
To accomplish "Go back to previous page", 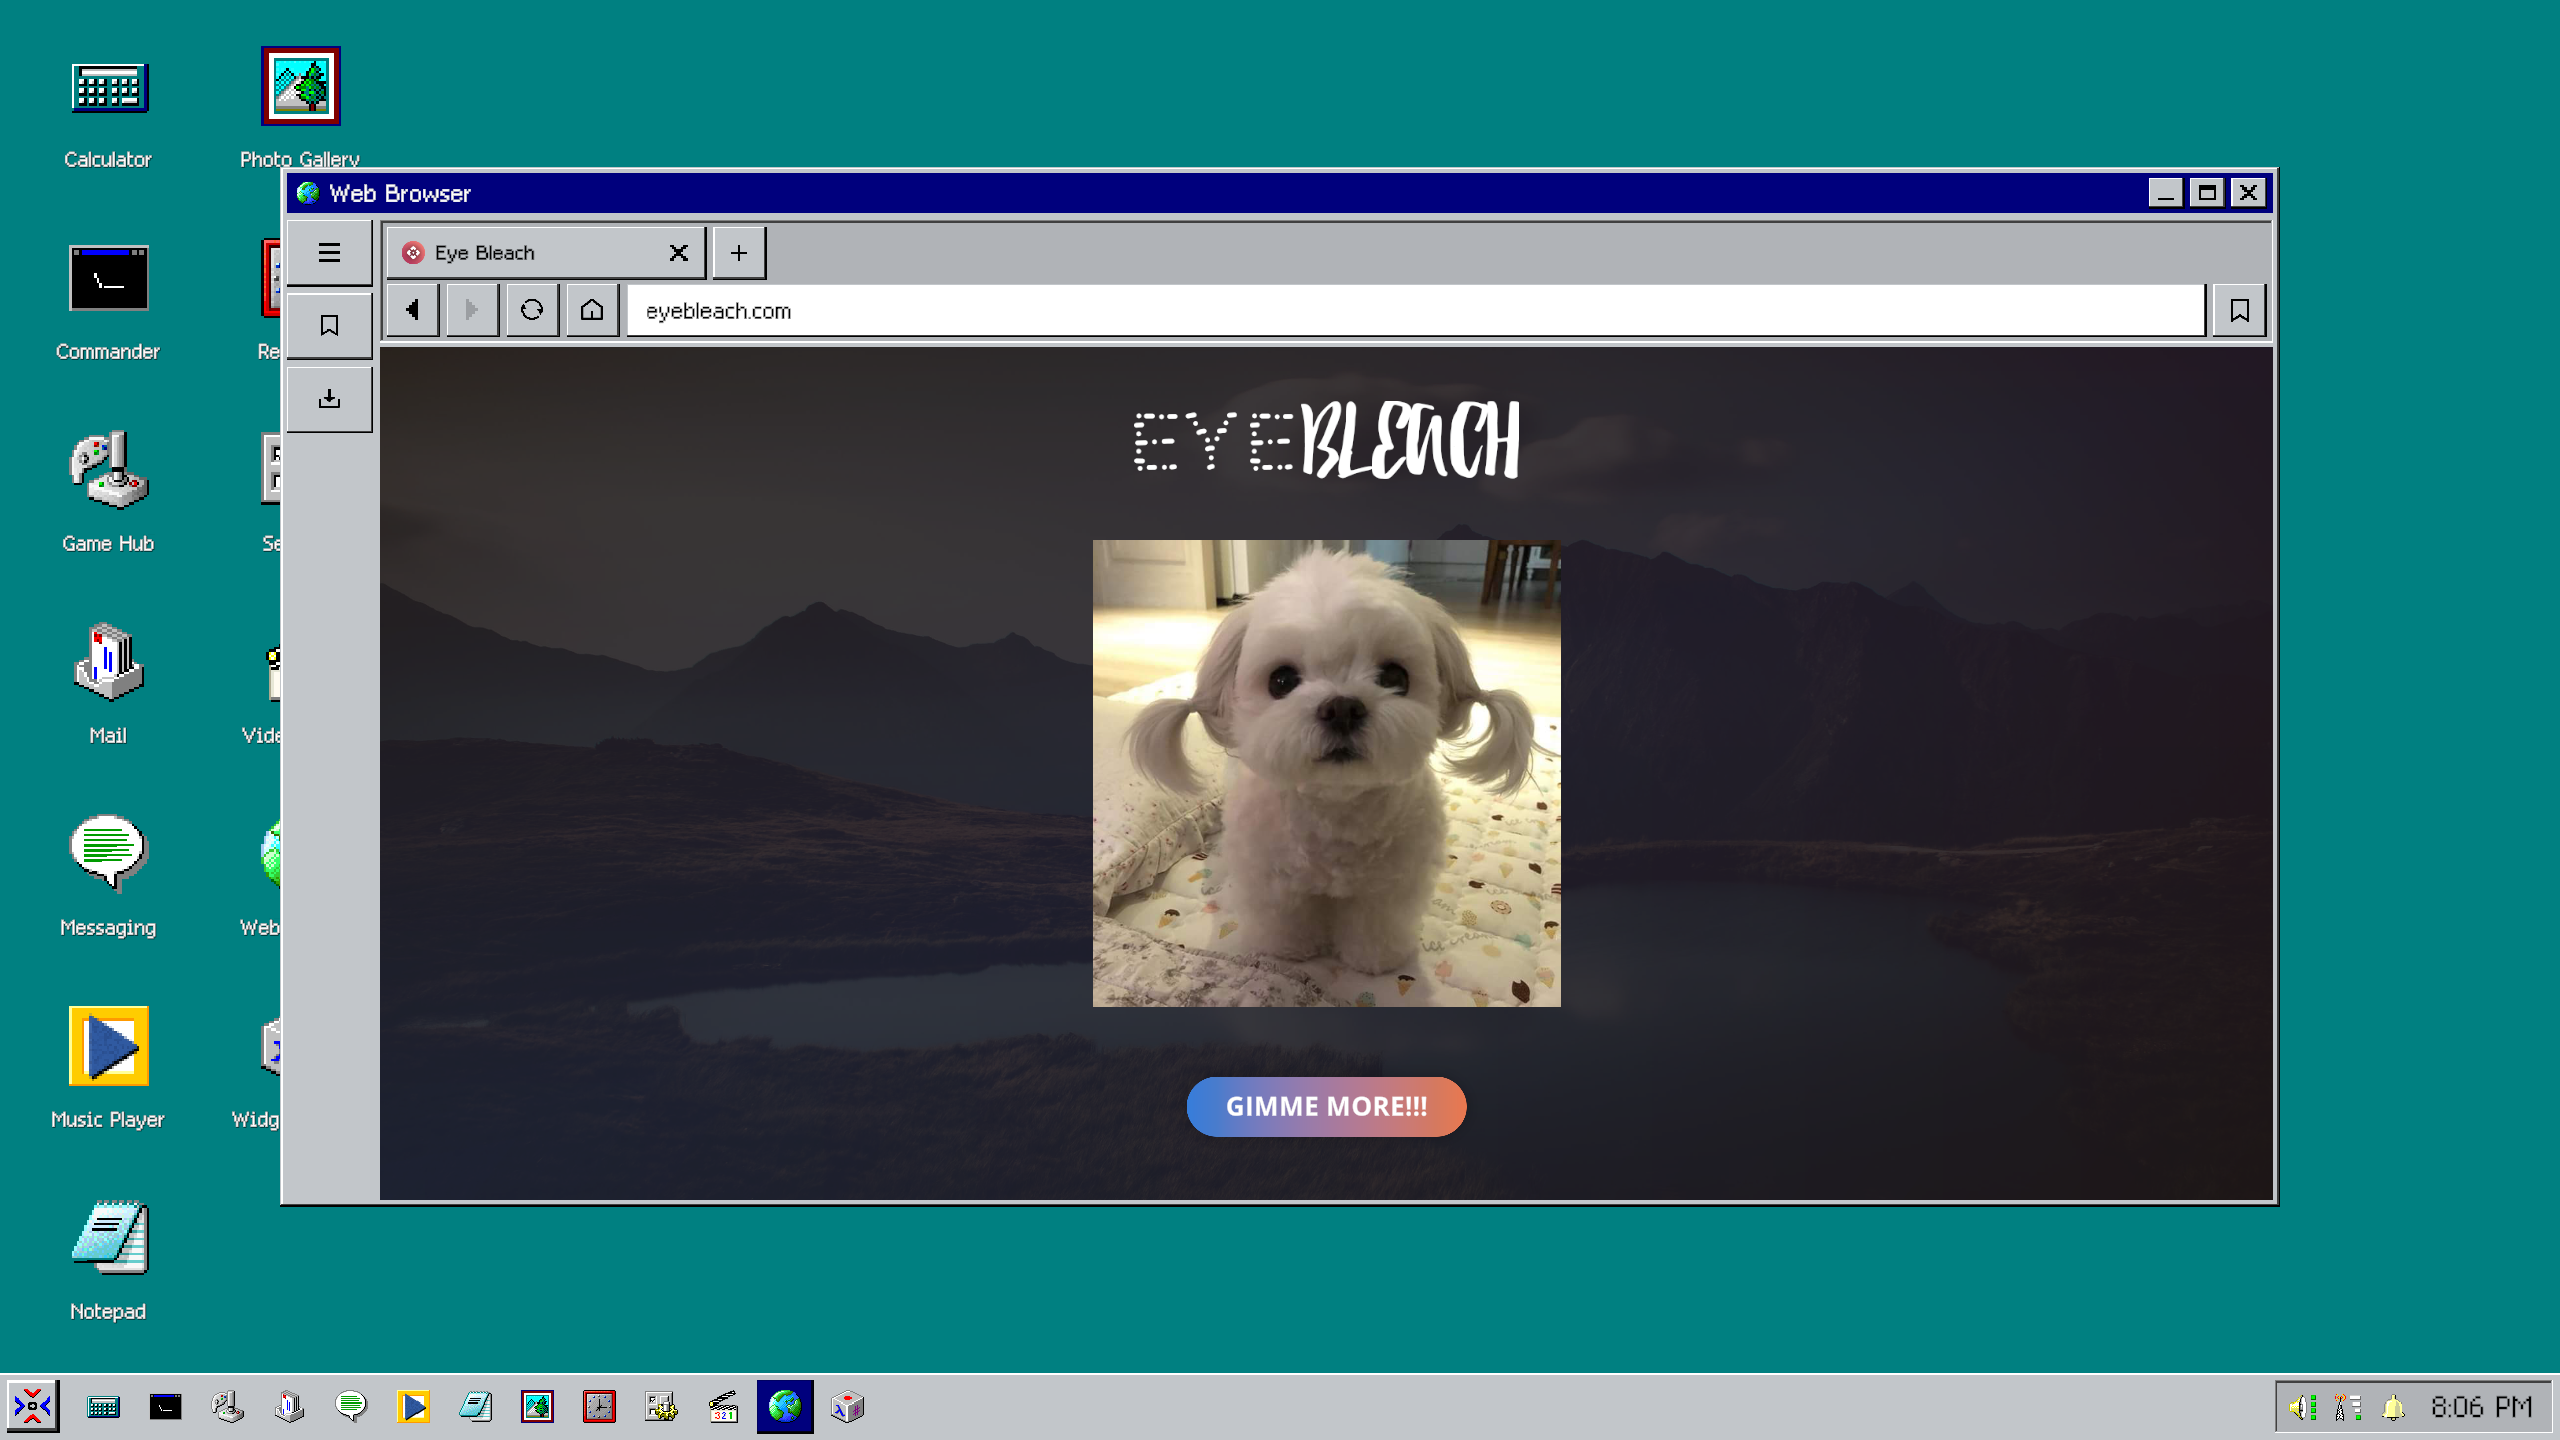I will click(x=413, y=310).
